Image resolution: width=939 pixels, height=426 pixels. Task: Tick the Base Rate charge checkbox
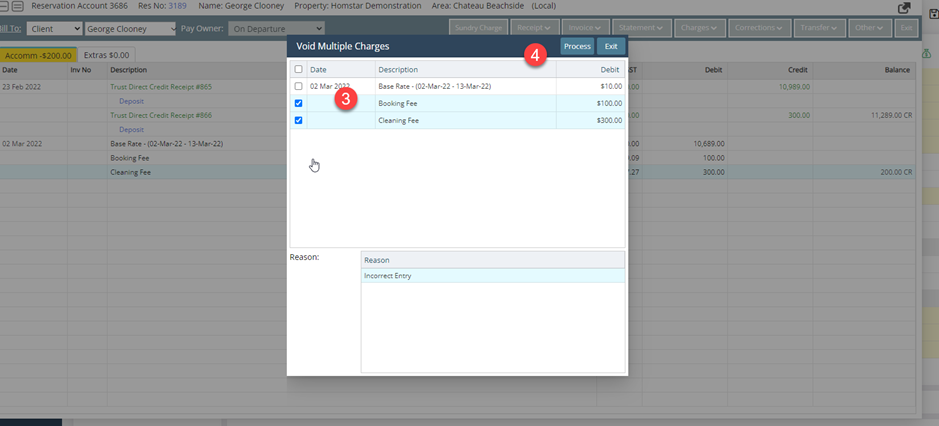coord(298,87)
